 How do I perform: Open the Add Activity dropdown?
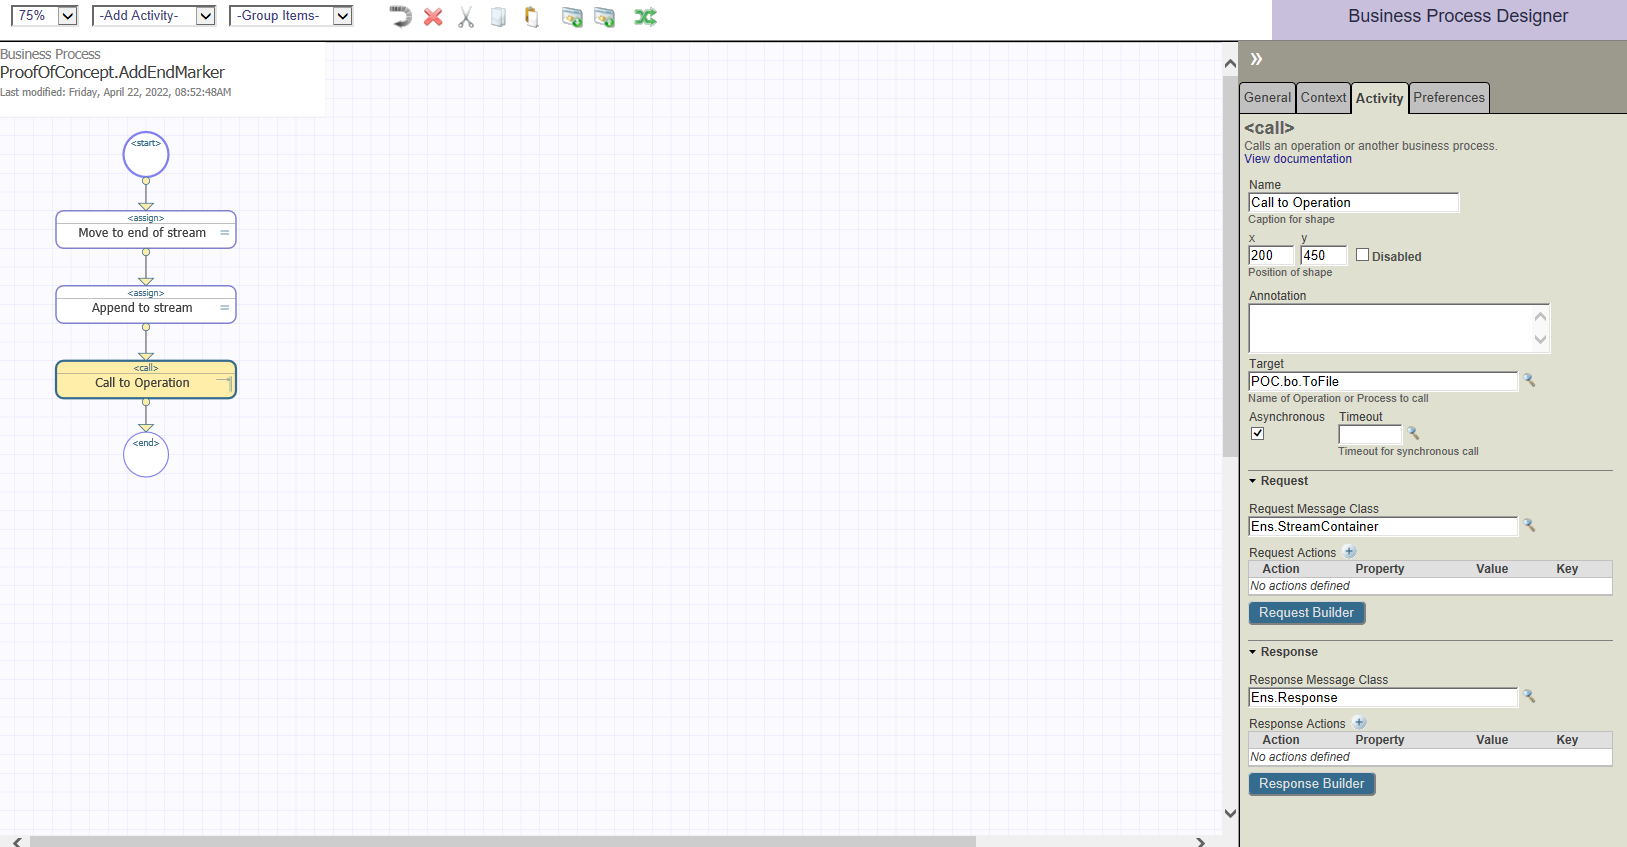[x=154, y=16]
